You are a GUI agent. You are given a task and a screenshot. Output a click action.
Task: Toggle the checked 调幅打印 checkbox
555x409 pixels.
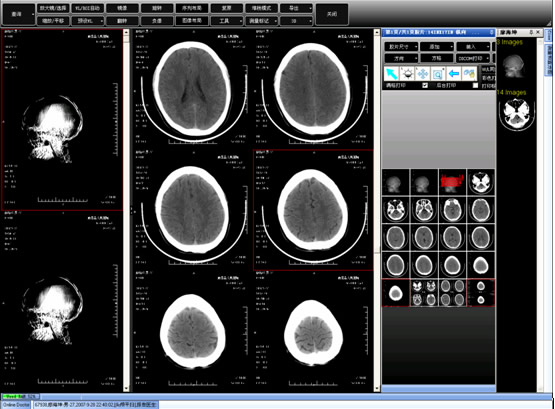pos(425,85)
